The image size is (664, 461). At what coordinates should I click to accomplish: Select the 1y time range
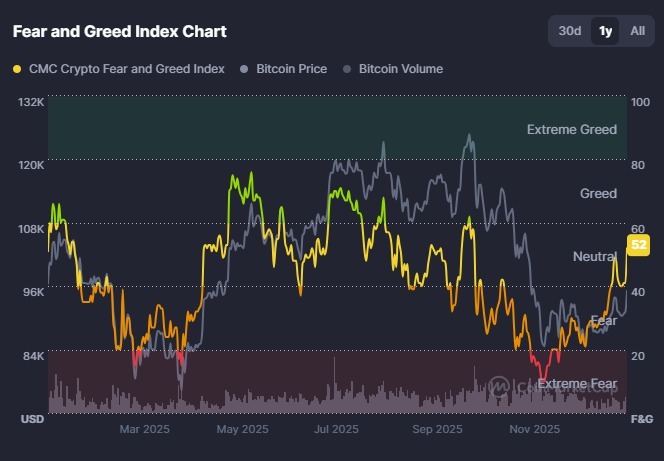[605, 31]
